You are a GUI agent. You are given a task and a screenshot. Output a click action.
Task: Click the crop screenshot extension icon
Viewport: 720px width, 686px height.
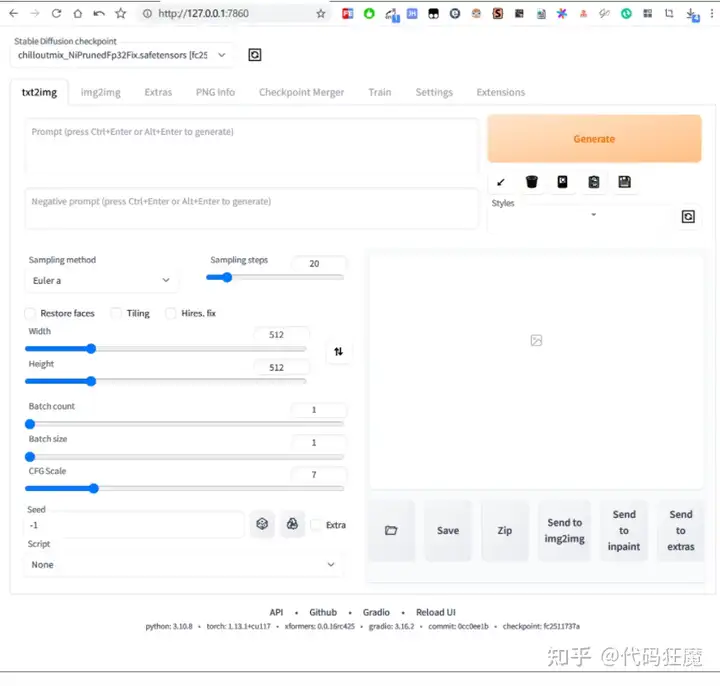[x=669, y=14]
